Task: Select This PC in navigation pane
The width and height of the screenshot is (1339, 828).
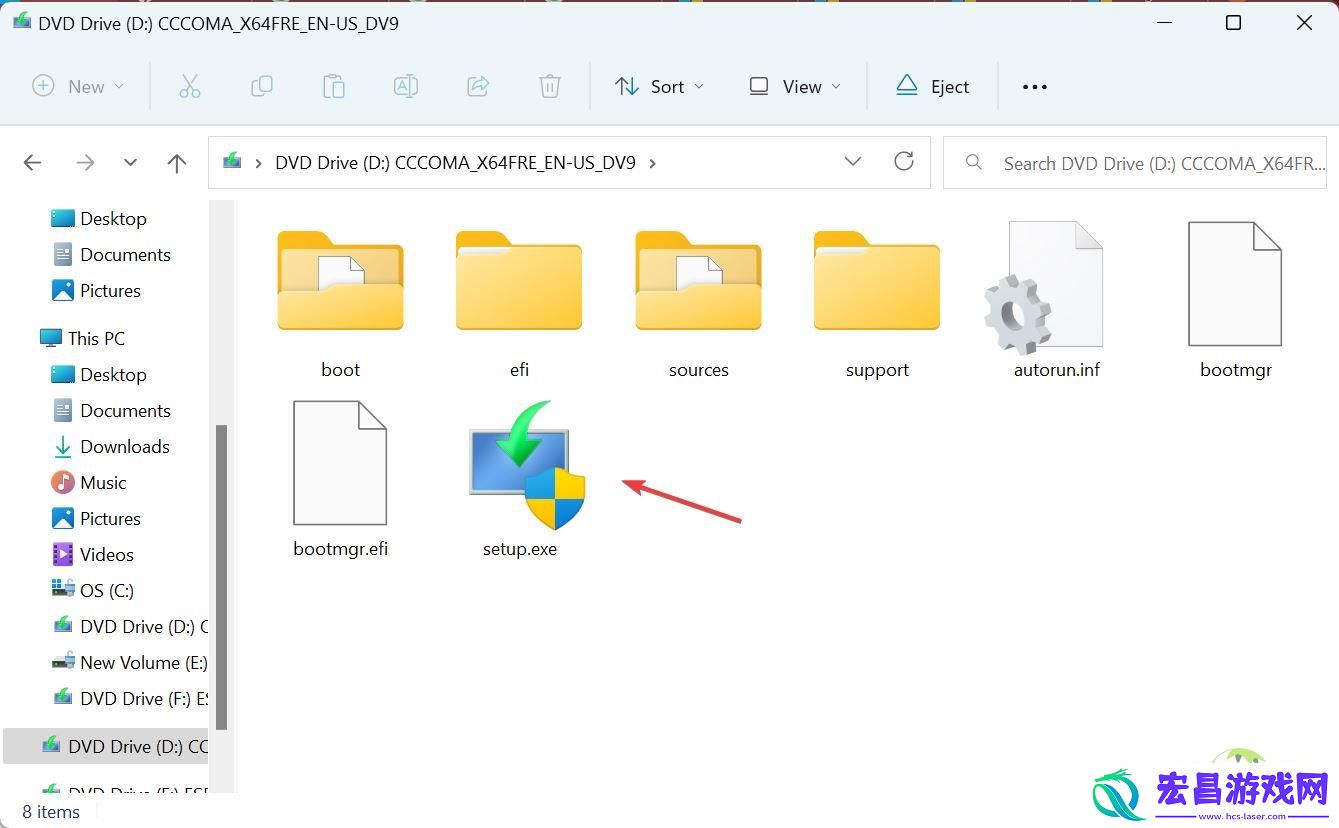Action: point(82,338)
